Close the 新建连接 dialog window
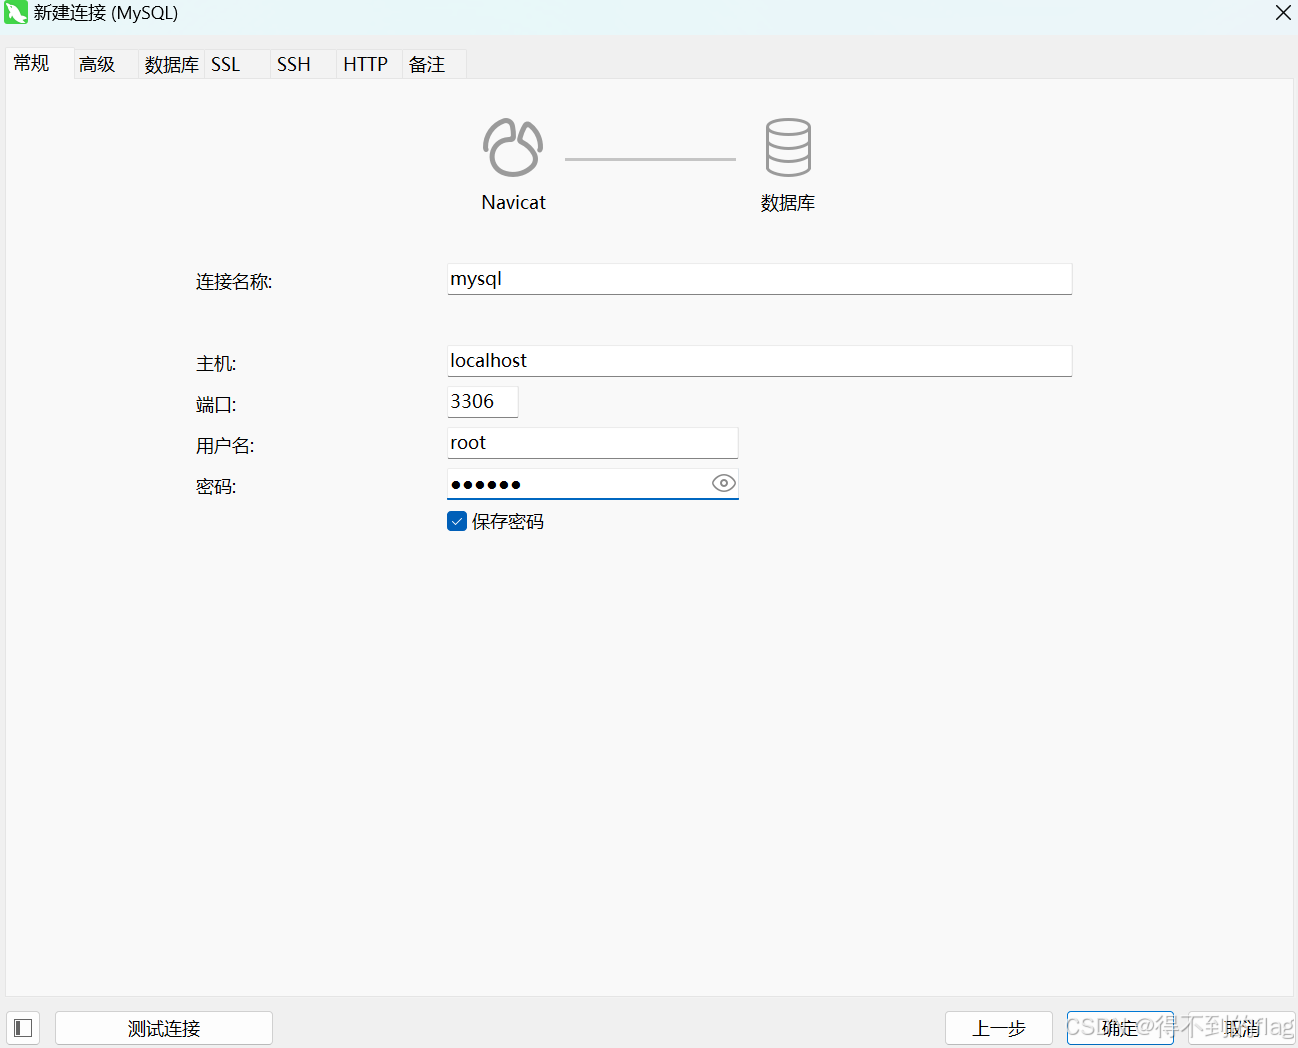Viewport: 1298px width, 1048px height. (x=1283, y=13)
